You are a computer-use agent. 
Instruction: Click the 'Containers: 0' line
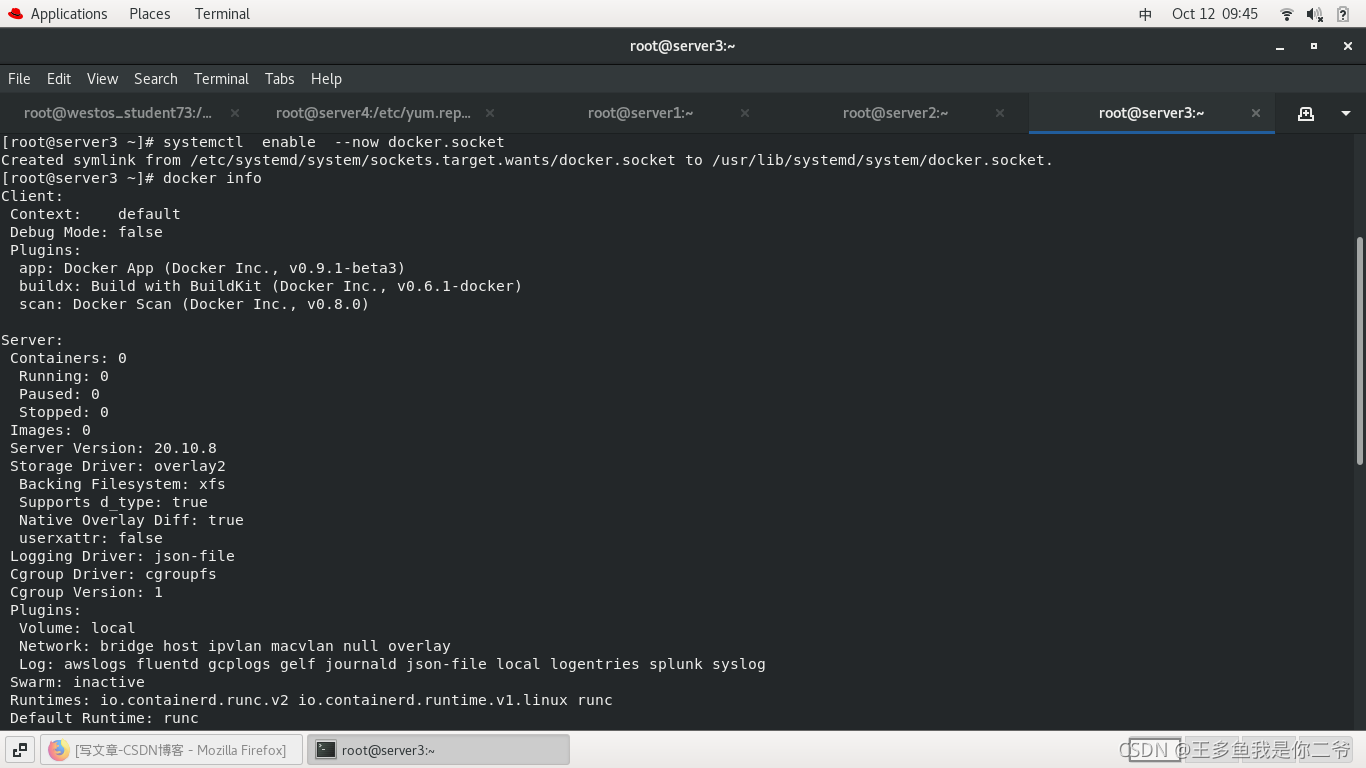[x=68, y=358]
